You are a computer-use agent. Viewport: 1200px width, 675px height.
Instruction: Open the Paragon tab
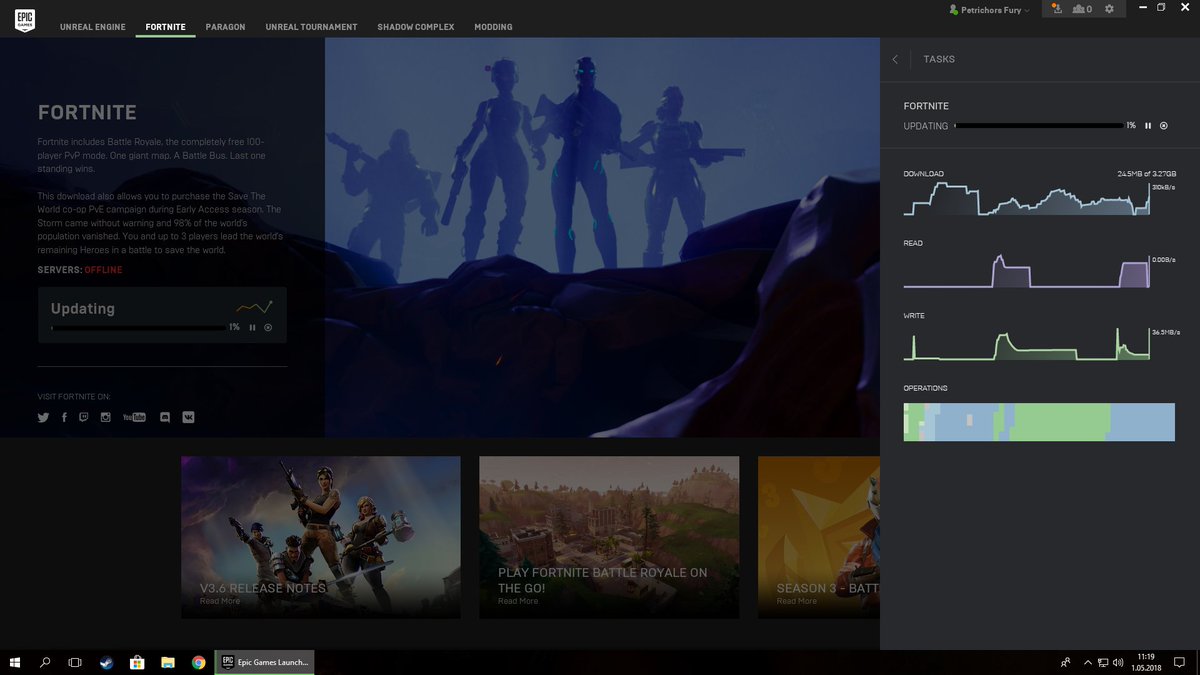[225, 27]
